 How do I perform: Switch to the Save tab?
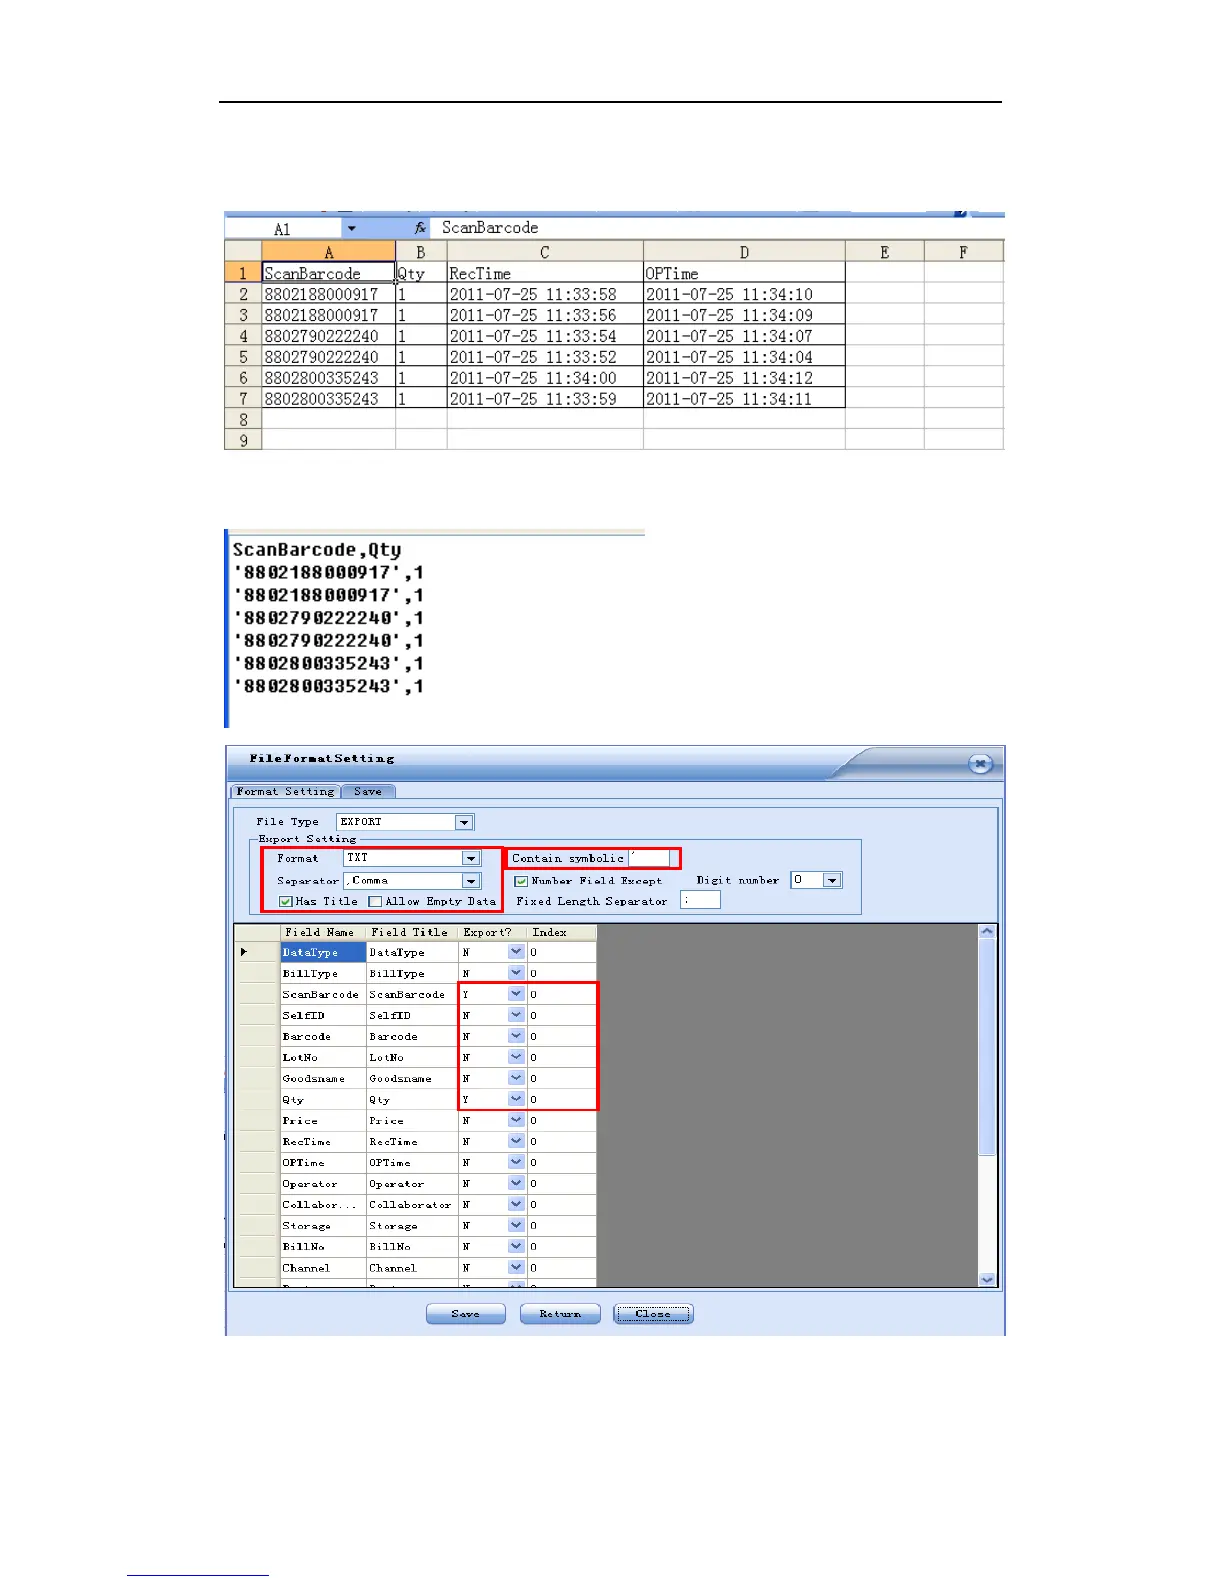pos(368,791)
